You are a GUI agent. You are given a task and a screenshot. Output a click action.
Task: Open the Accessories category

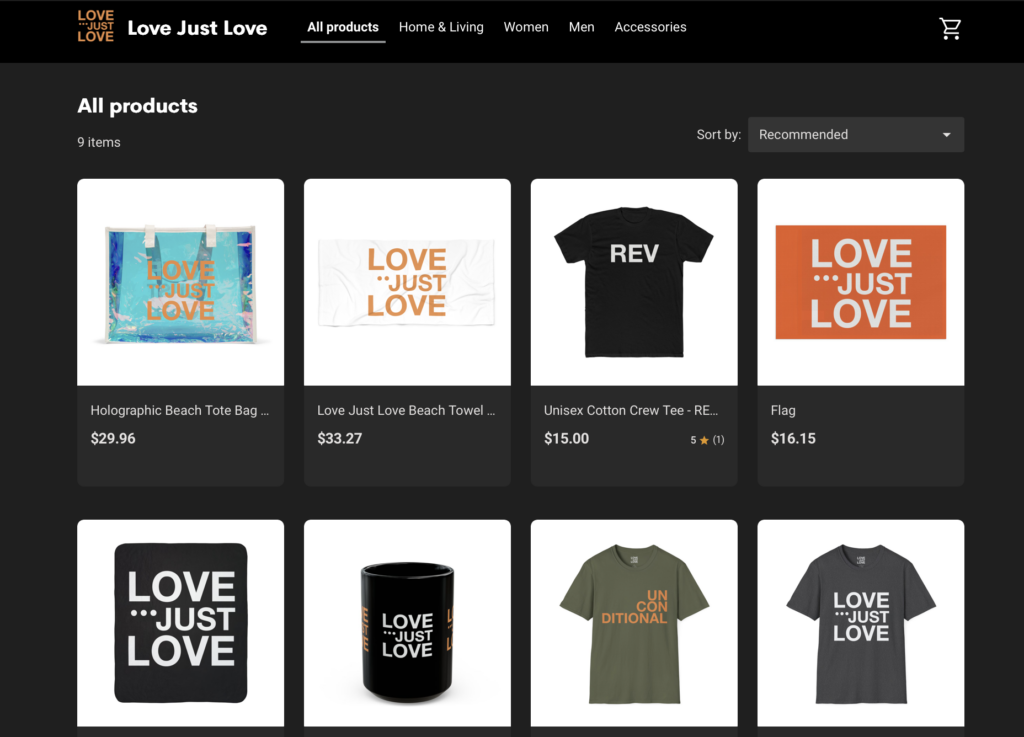[650, 27]
